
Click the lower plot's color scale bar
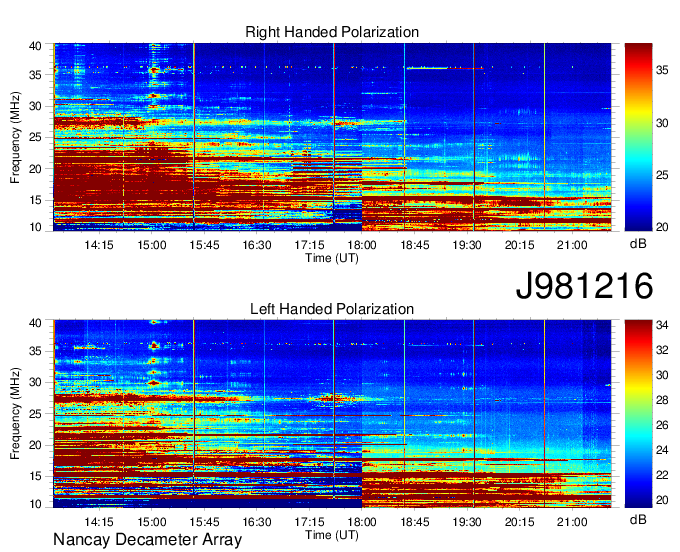(x=638, y=414)
